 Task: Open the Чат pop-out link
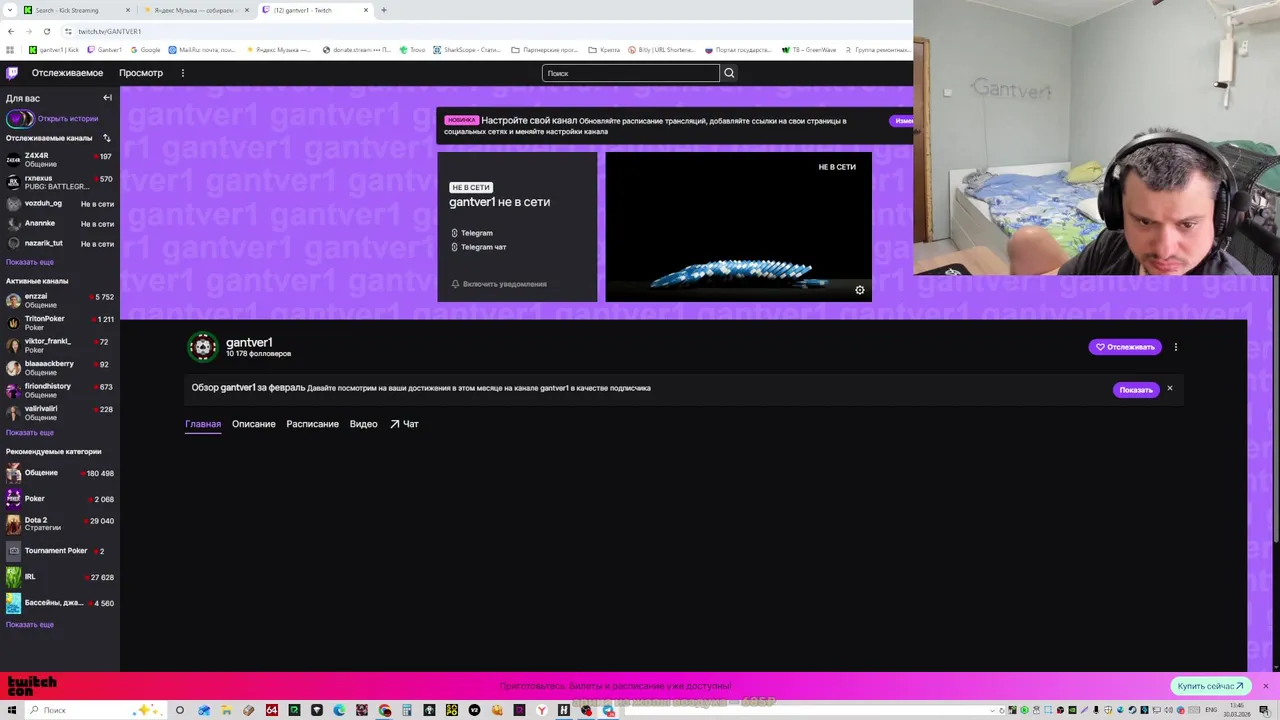pos(404,424)
